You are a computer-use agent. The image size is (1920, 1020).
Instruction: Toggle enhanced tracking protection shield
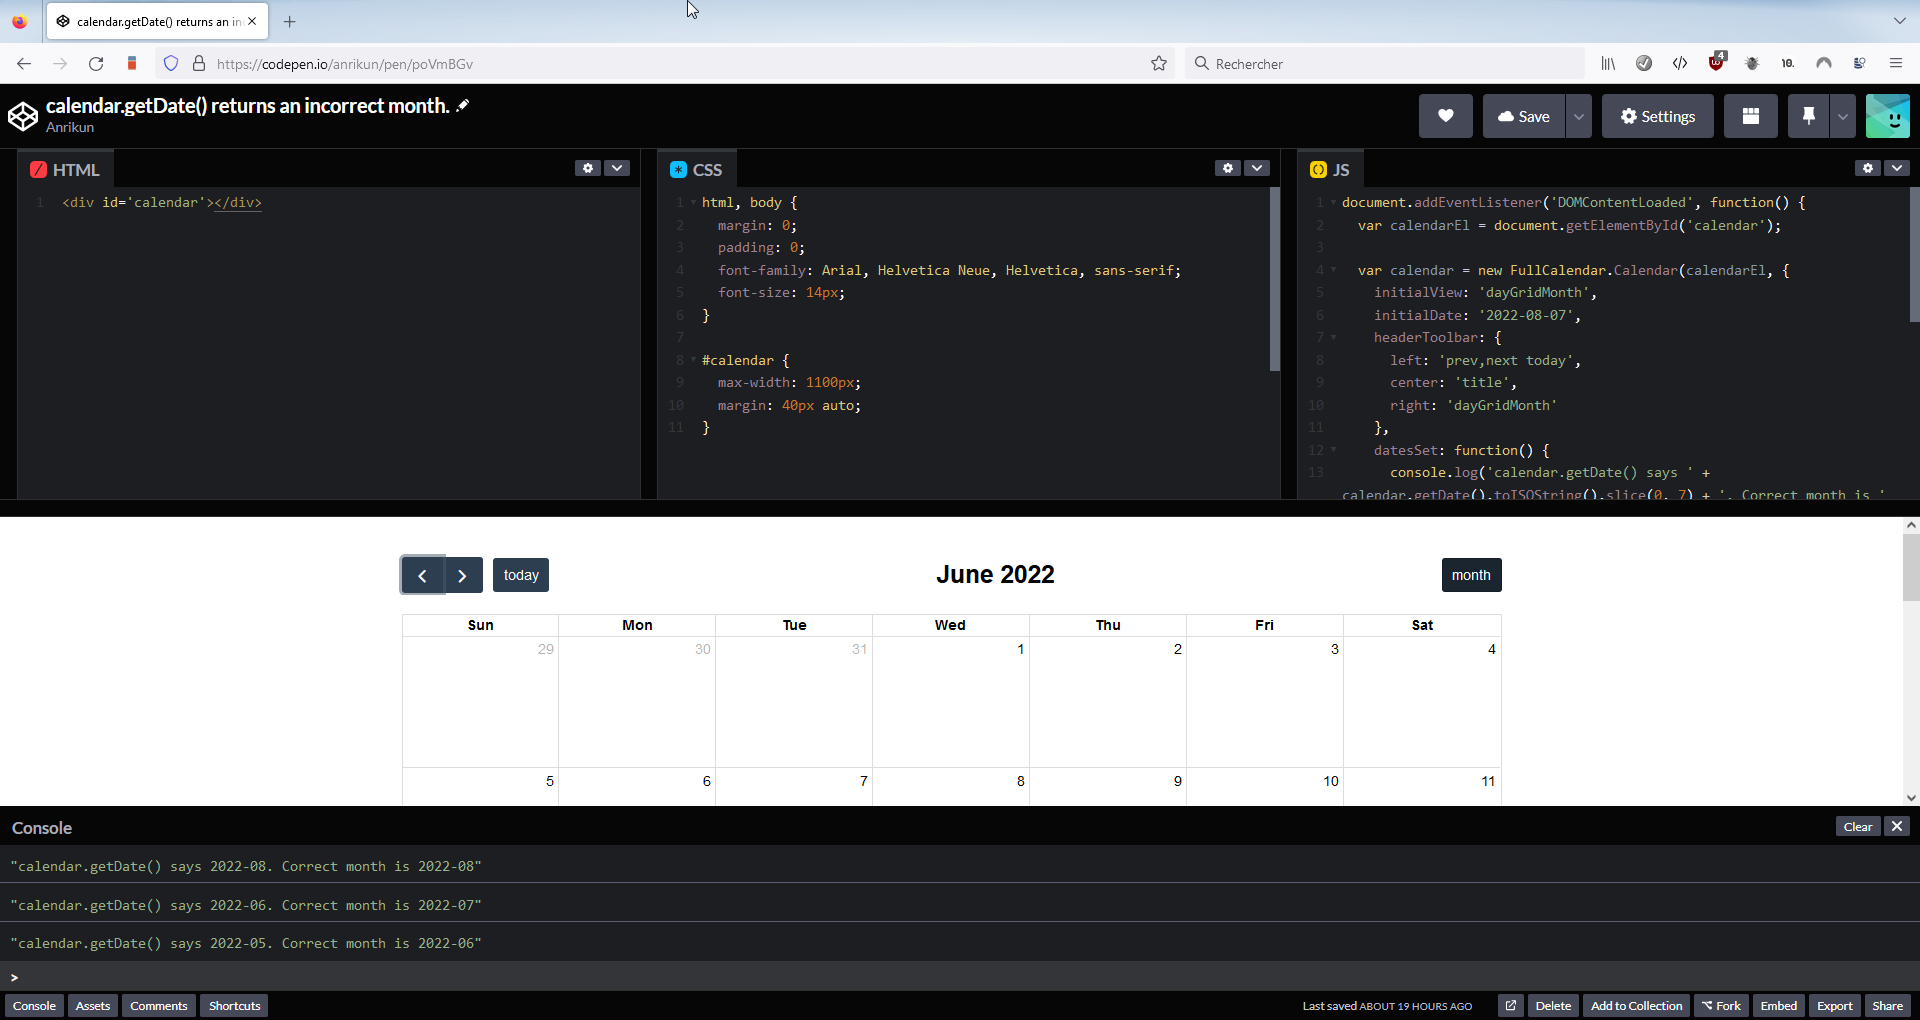click(171, 63)
